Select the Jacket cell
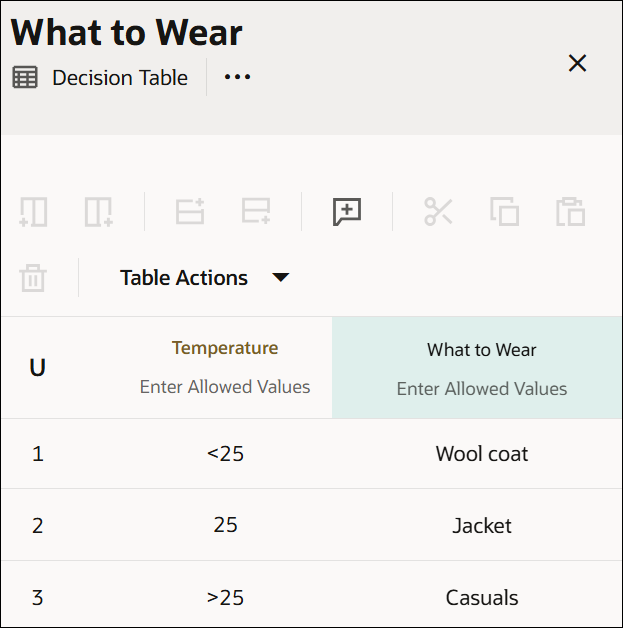The width and height of the screenshot is (623, 628). point(482,525)
